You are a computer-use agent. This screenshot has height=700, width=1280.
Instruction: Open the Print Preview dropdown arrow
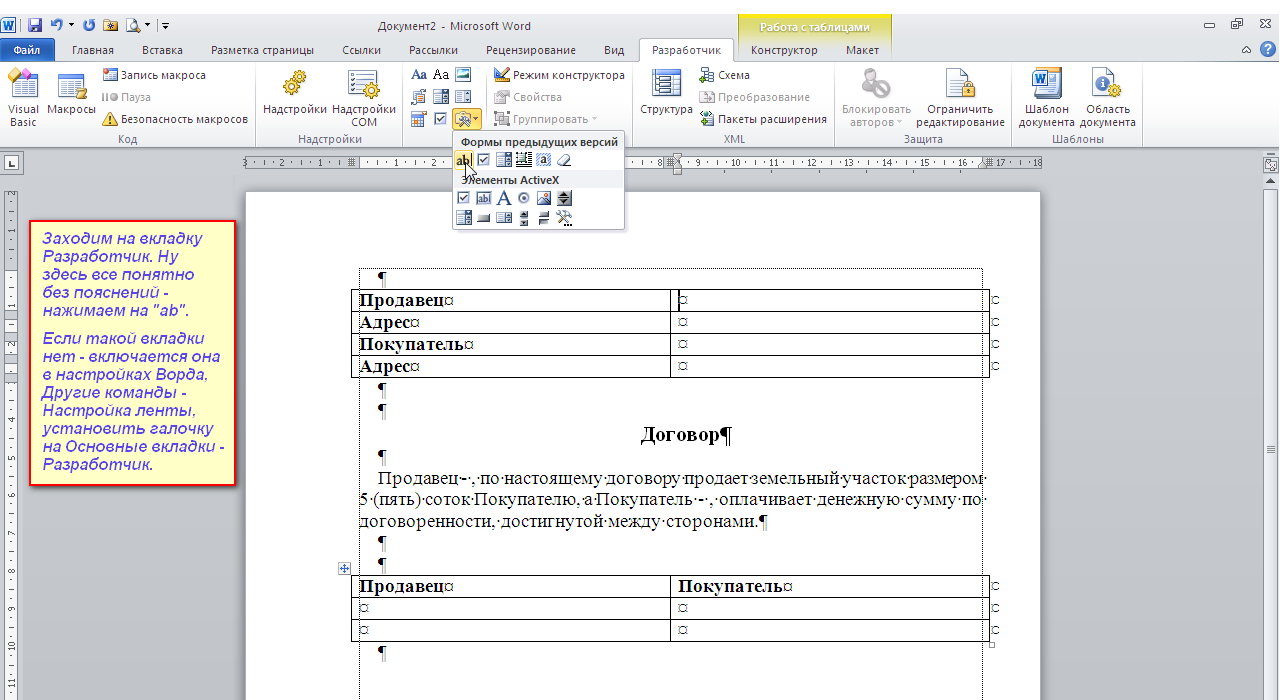(148, 25)
